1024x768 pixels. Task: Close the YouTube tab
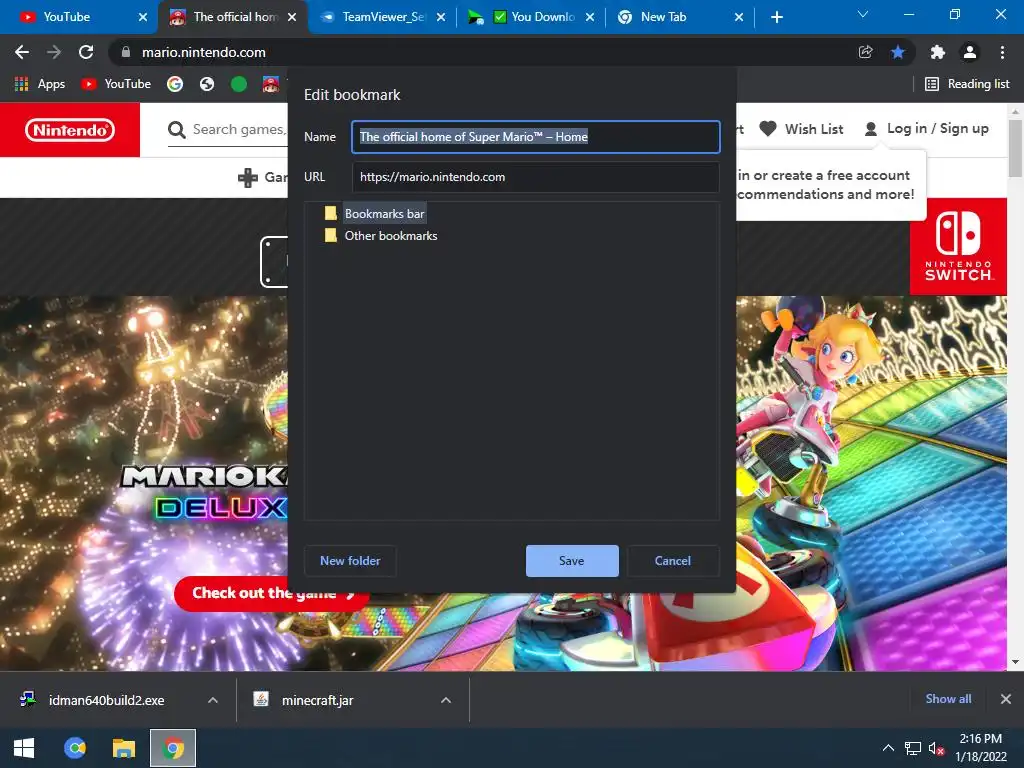pos(143,17)
